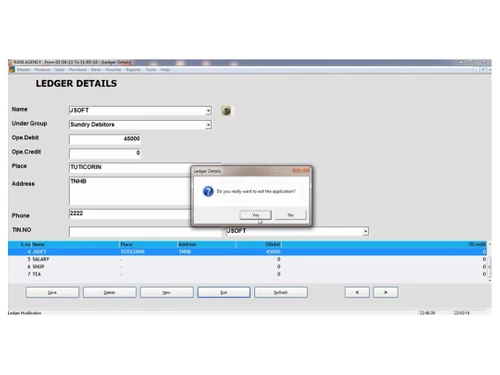Open the Tools menu
The width and height of the screenshot is (500, 375).
[x=151, y=70]
